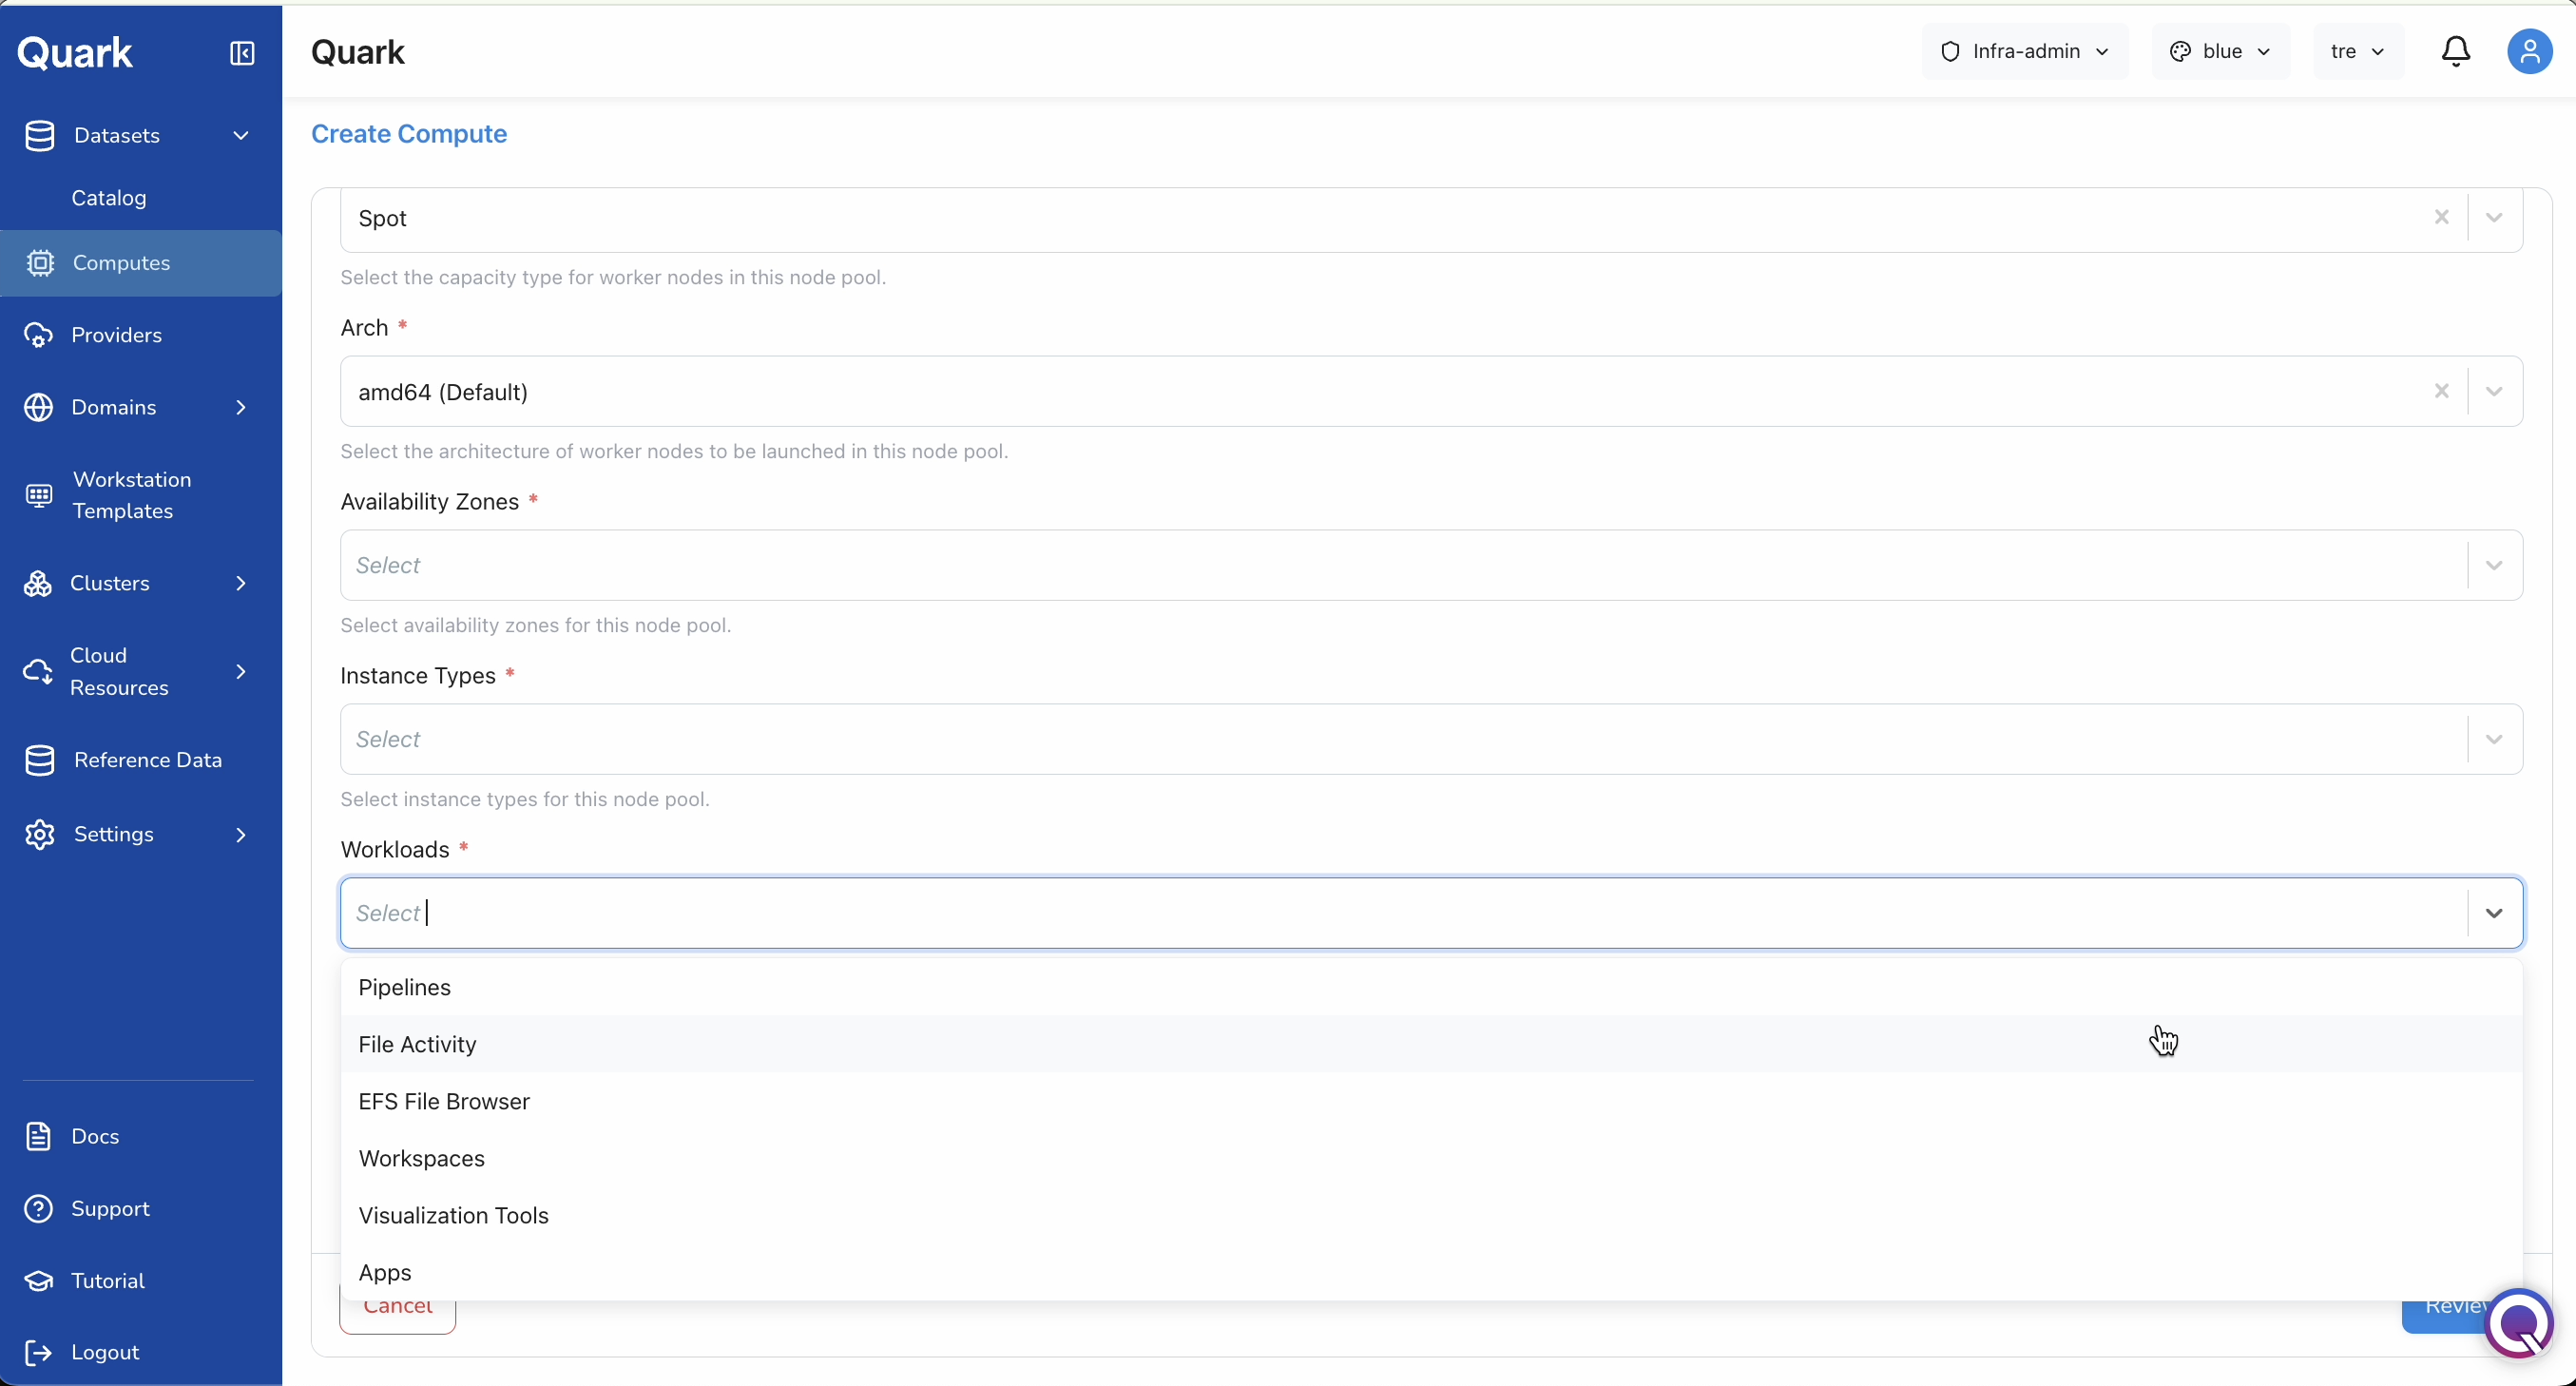Expand the Spot capacity type dropdown arrow

2494,218
